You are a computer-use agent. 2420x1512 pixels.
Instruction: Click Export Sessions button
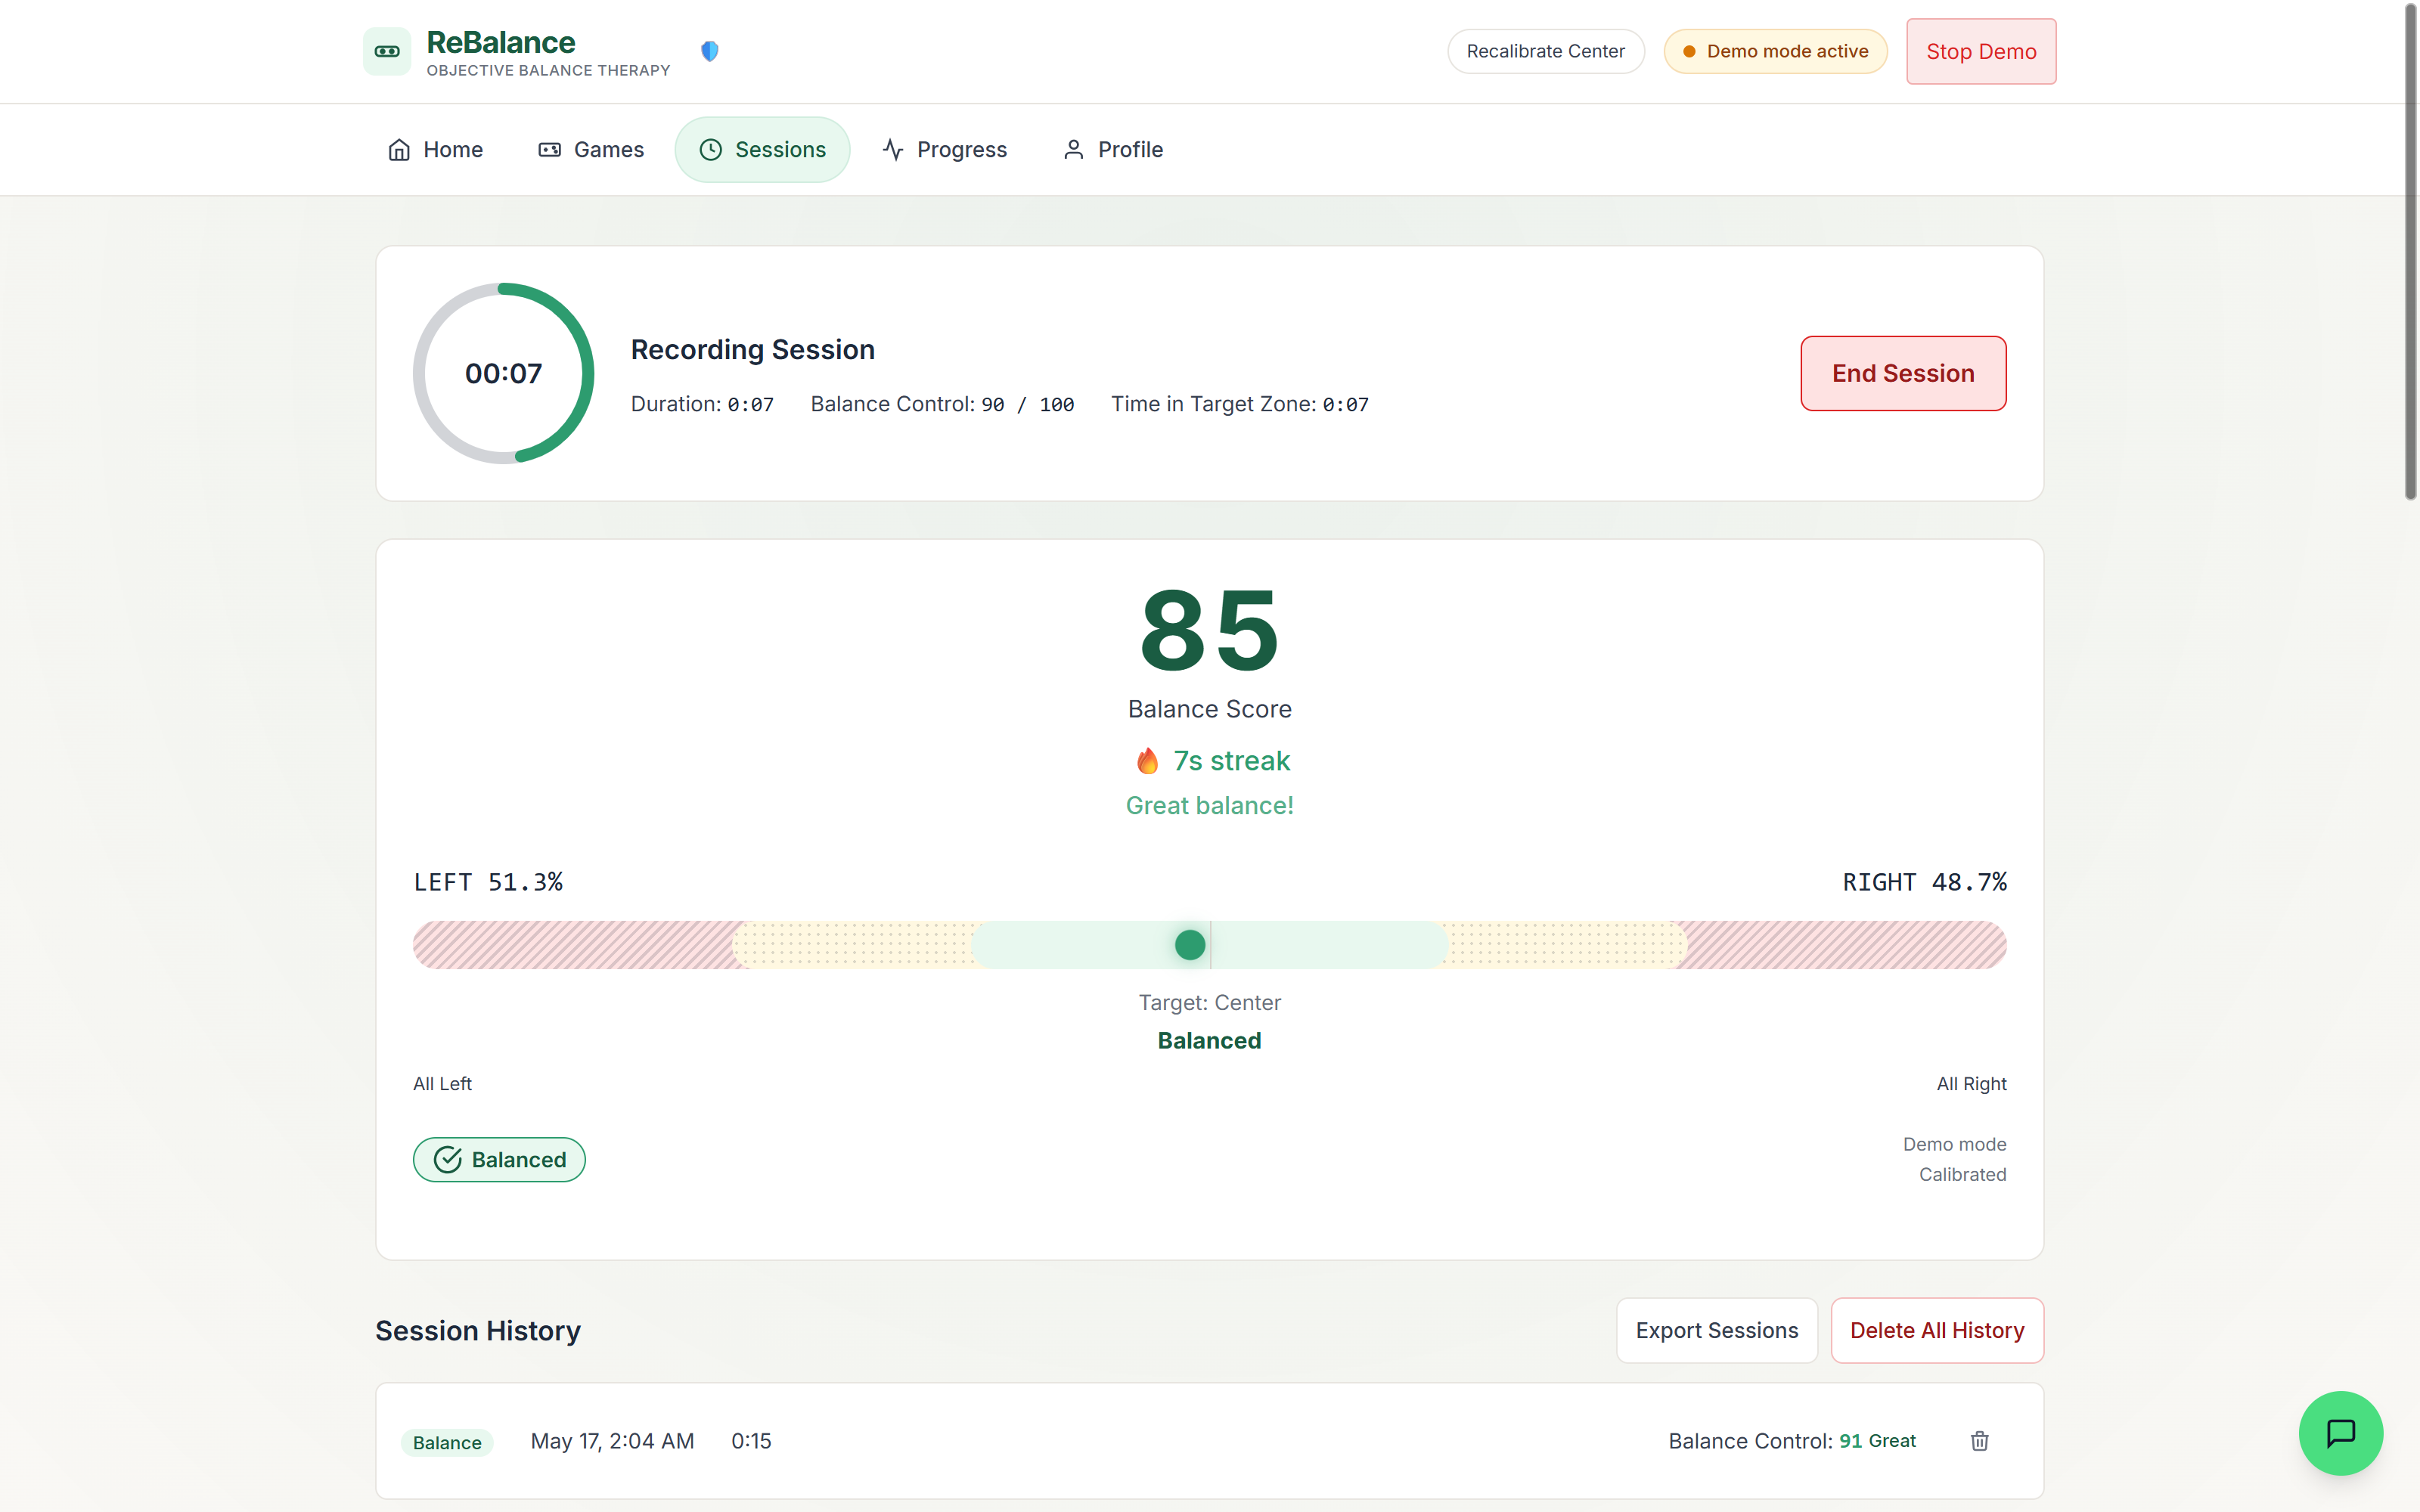tap(1716, 1330)
